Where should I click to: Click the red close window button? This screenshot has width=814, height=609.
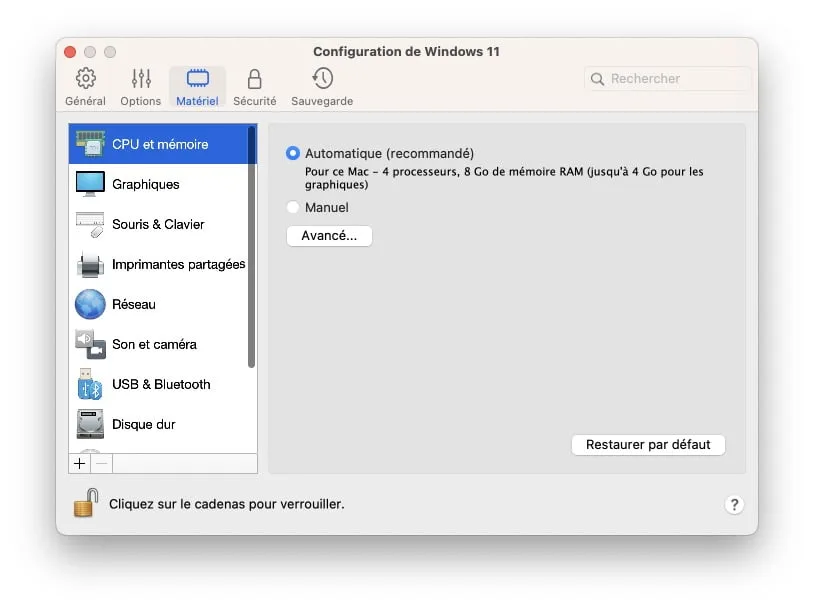(x=70, y=52)
